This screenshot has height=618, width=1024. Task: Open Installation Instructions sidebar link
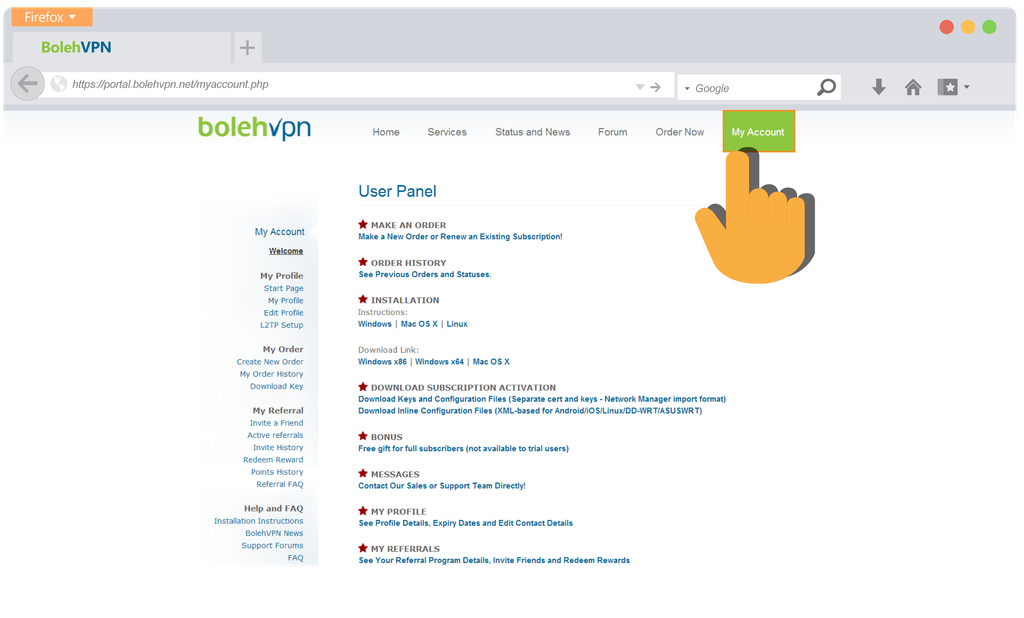259,521
